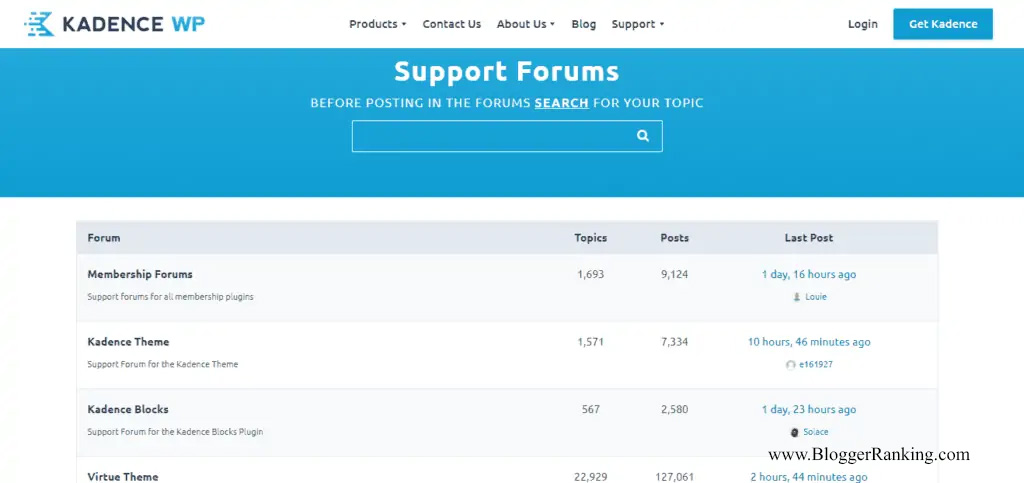Open the Kadence Theme forum

pos(128,342)
